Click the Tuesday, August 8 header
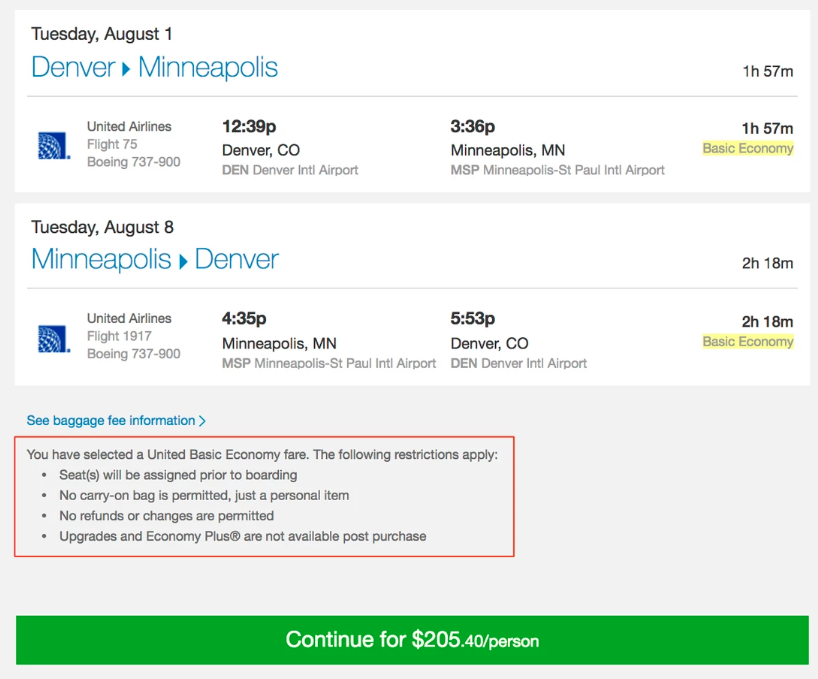Image resolution: width=818 pixels, height=679 pixels. 101,226
